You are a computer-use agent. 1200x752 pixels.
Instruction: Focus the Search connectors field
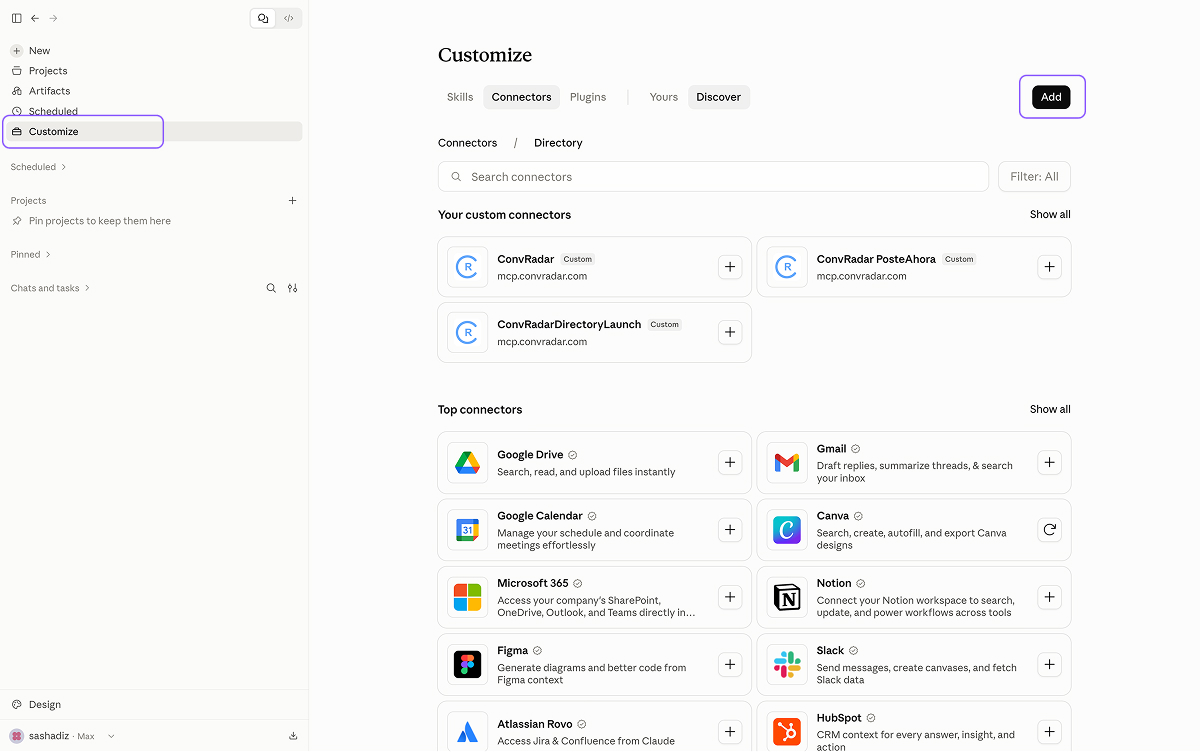pyautogui.click(x=713, y=177)
